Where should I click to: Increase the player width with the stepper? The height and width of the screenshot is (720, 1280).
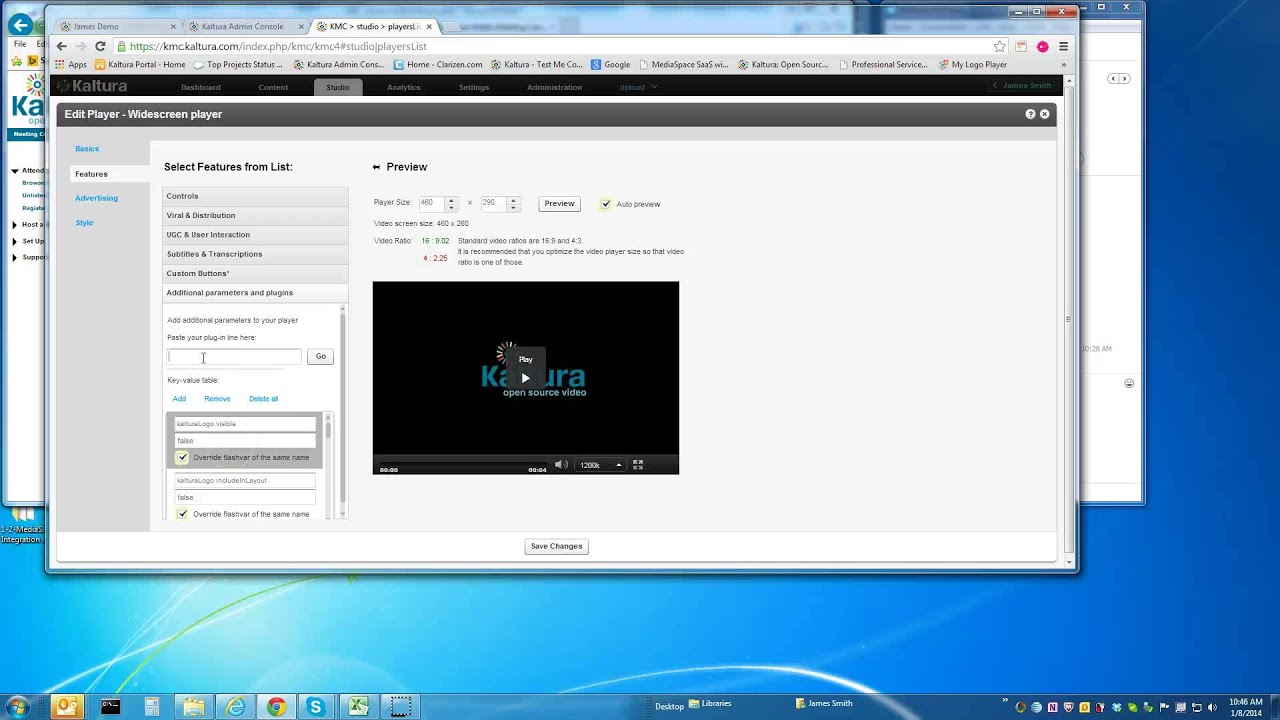pos(451,200)
